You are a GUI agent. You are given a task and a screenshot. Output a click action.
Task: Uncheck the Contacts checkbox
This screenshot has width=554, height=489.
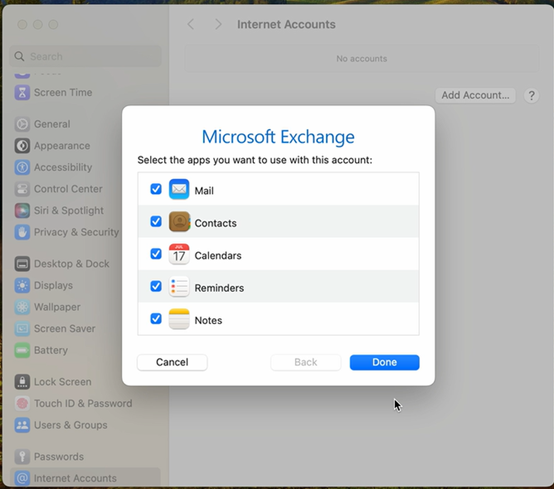[156, 222]
